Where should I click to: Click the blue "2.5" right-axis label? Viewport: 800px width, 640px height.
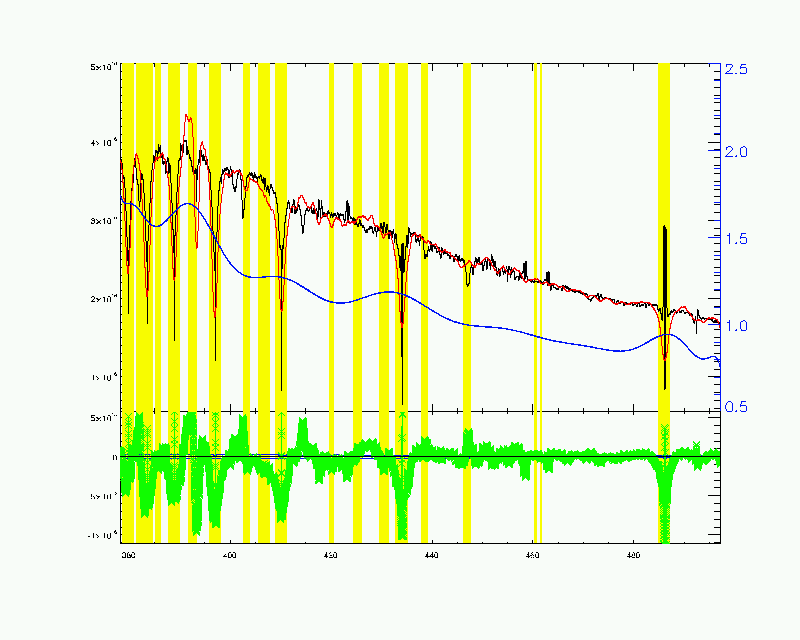[x=735, y=69]
